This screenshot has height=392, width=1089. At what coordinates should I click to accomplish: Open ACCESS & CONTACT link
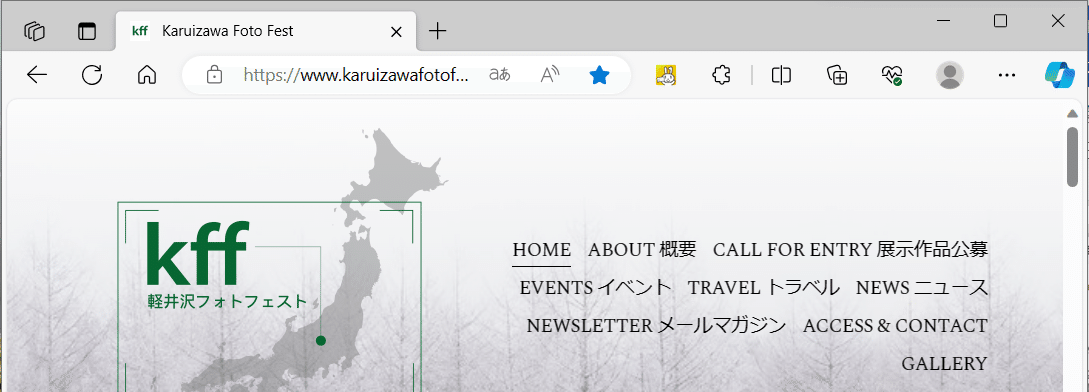(x=895, y=326)
